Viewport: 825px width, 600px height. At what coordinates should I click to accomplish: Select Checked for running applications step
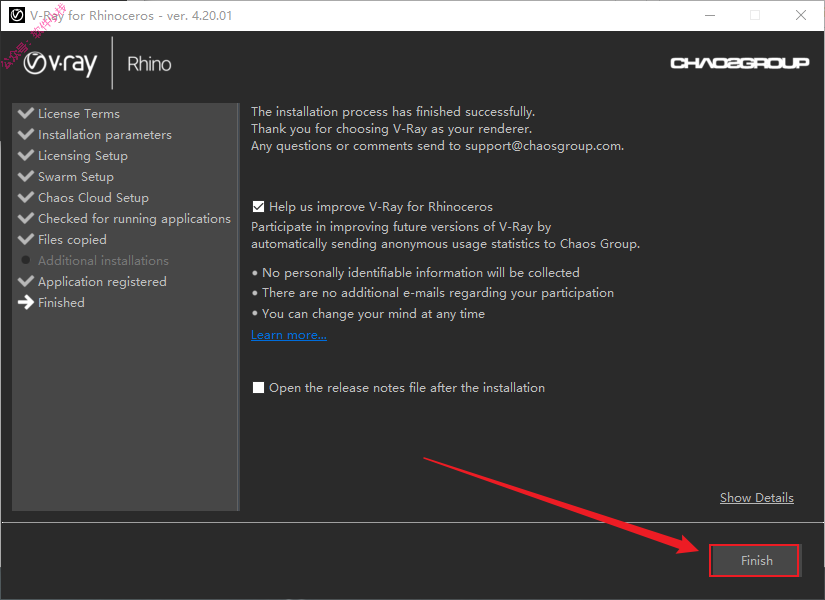[134, 219]
